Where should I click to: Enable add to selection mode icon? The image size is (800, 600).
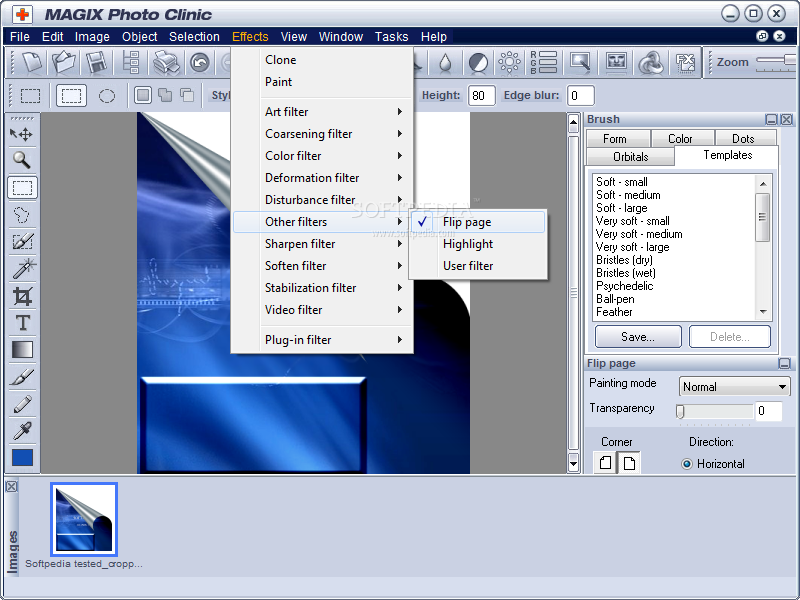click(165, 95)
